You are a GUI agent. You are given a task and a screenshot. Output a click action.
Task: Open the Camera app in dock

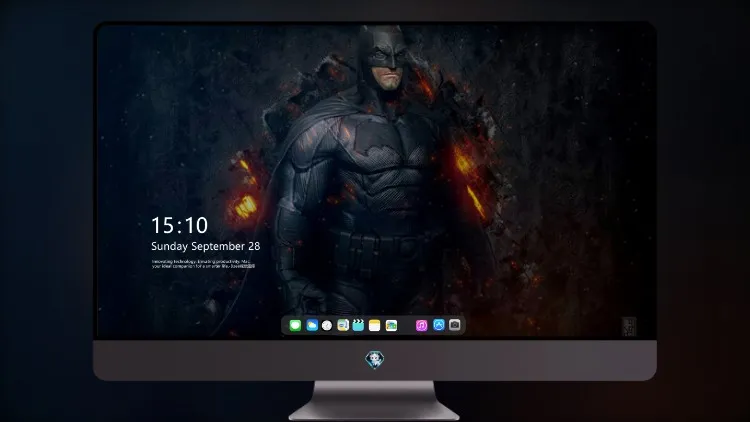(x=455, y=325)
